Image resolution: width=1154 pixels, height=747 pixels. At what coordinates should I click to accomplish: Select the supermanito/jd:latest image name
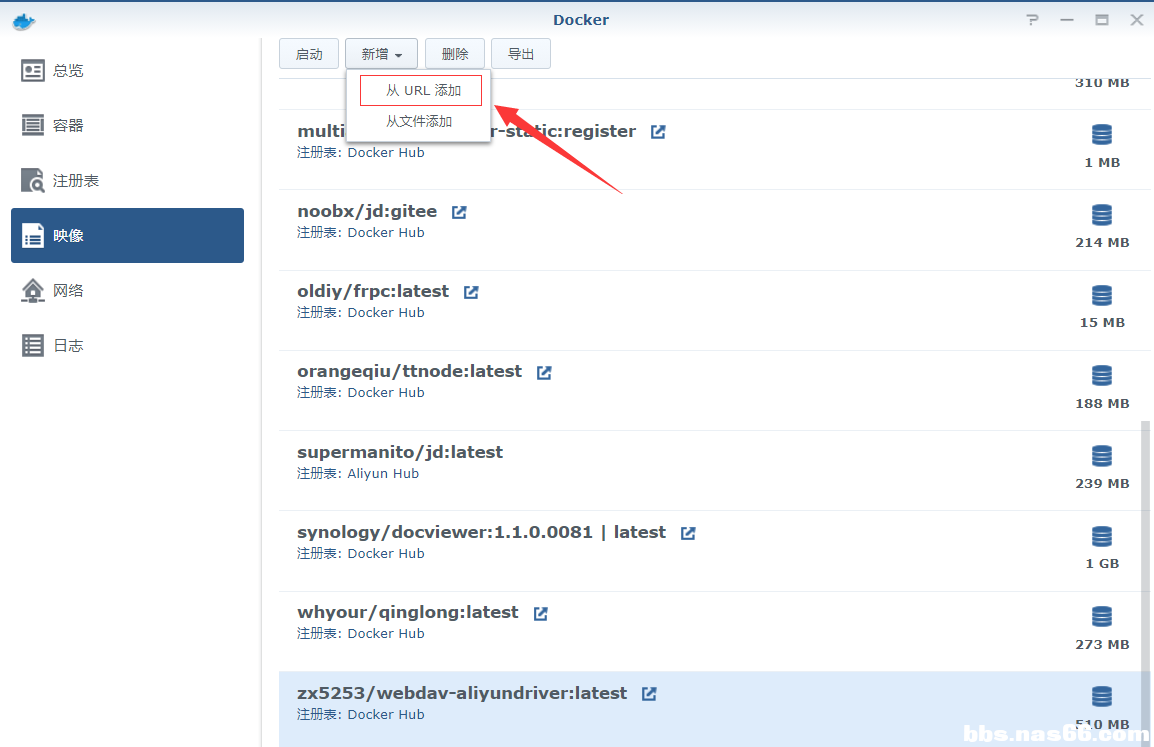[400, 452]
